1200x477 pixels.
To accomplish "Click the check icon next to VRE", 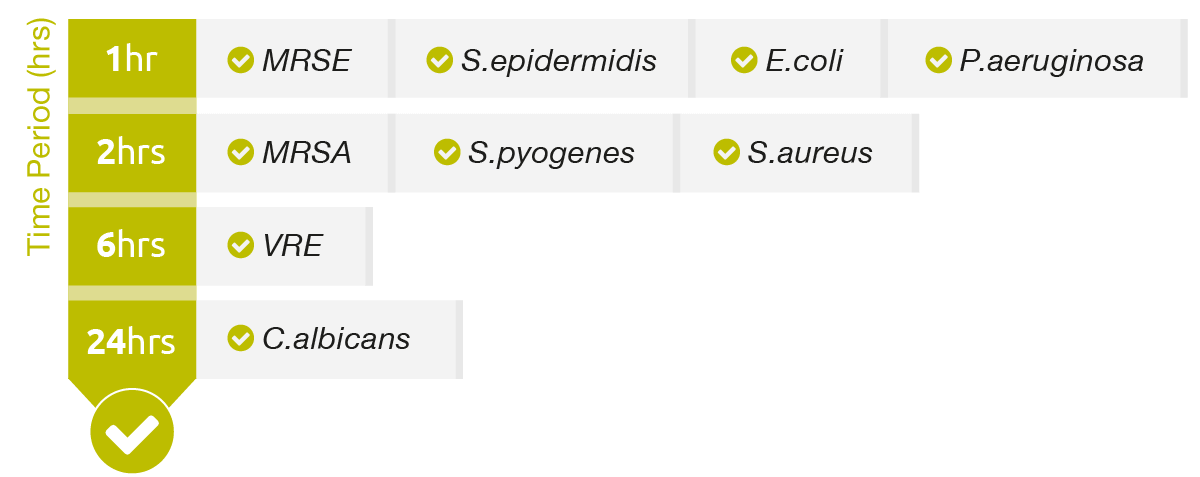I will pos(240,244).
